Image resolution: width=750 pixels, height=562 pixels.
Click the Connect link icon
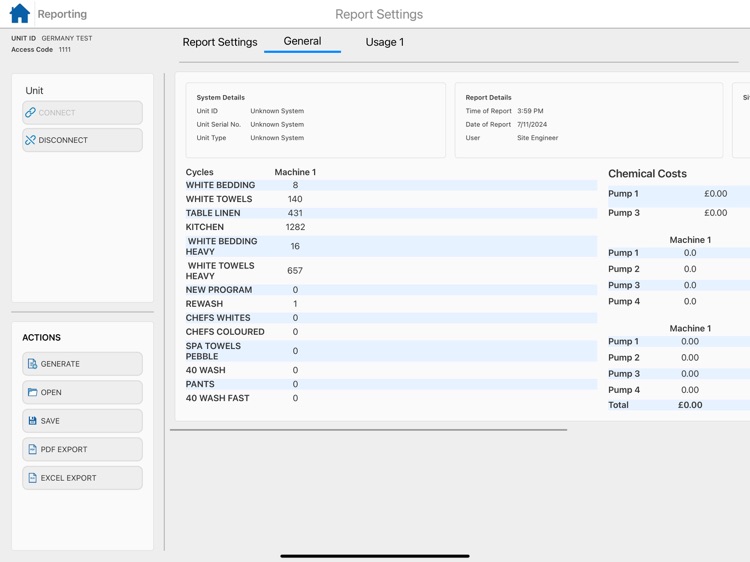pyautogui.click(x=30, y=112)
